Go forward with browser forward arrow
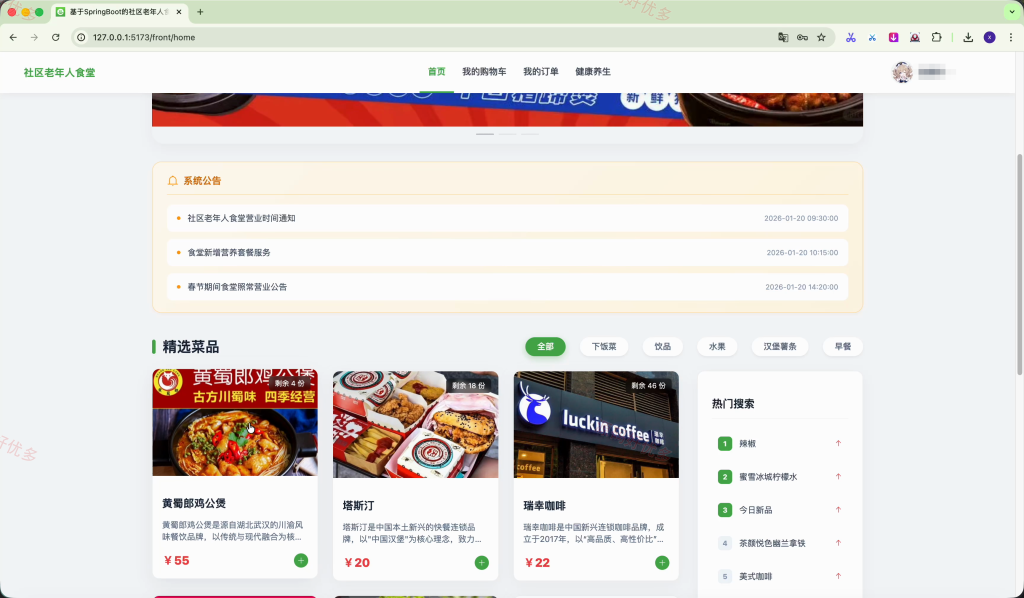Image resolution: width=1024 pixels, height=598 pixels. [34, 37]
